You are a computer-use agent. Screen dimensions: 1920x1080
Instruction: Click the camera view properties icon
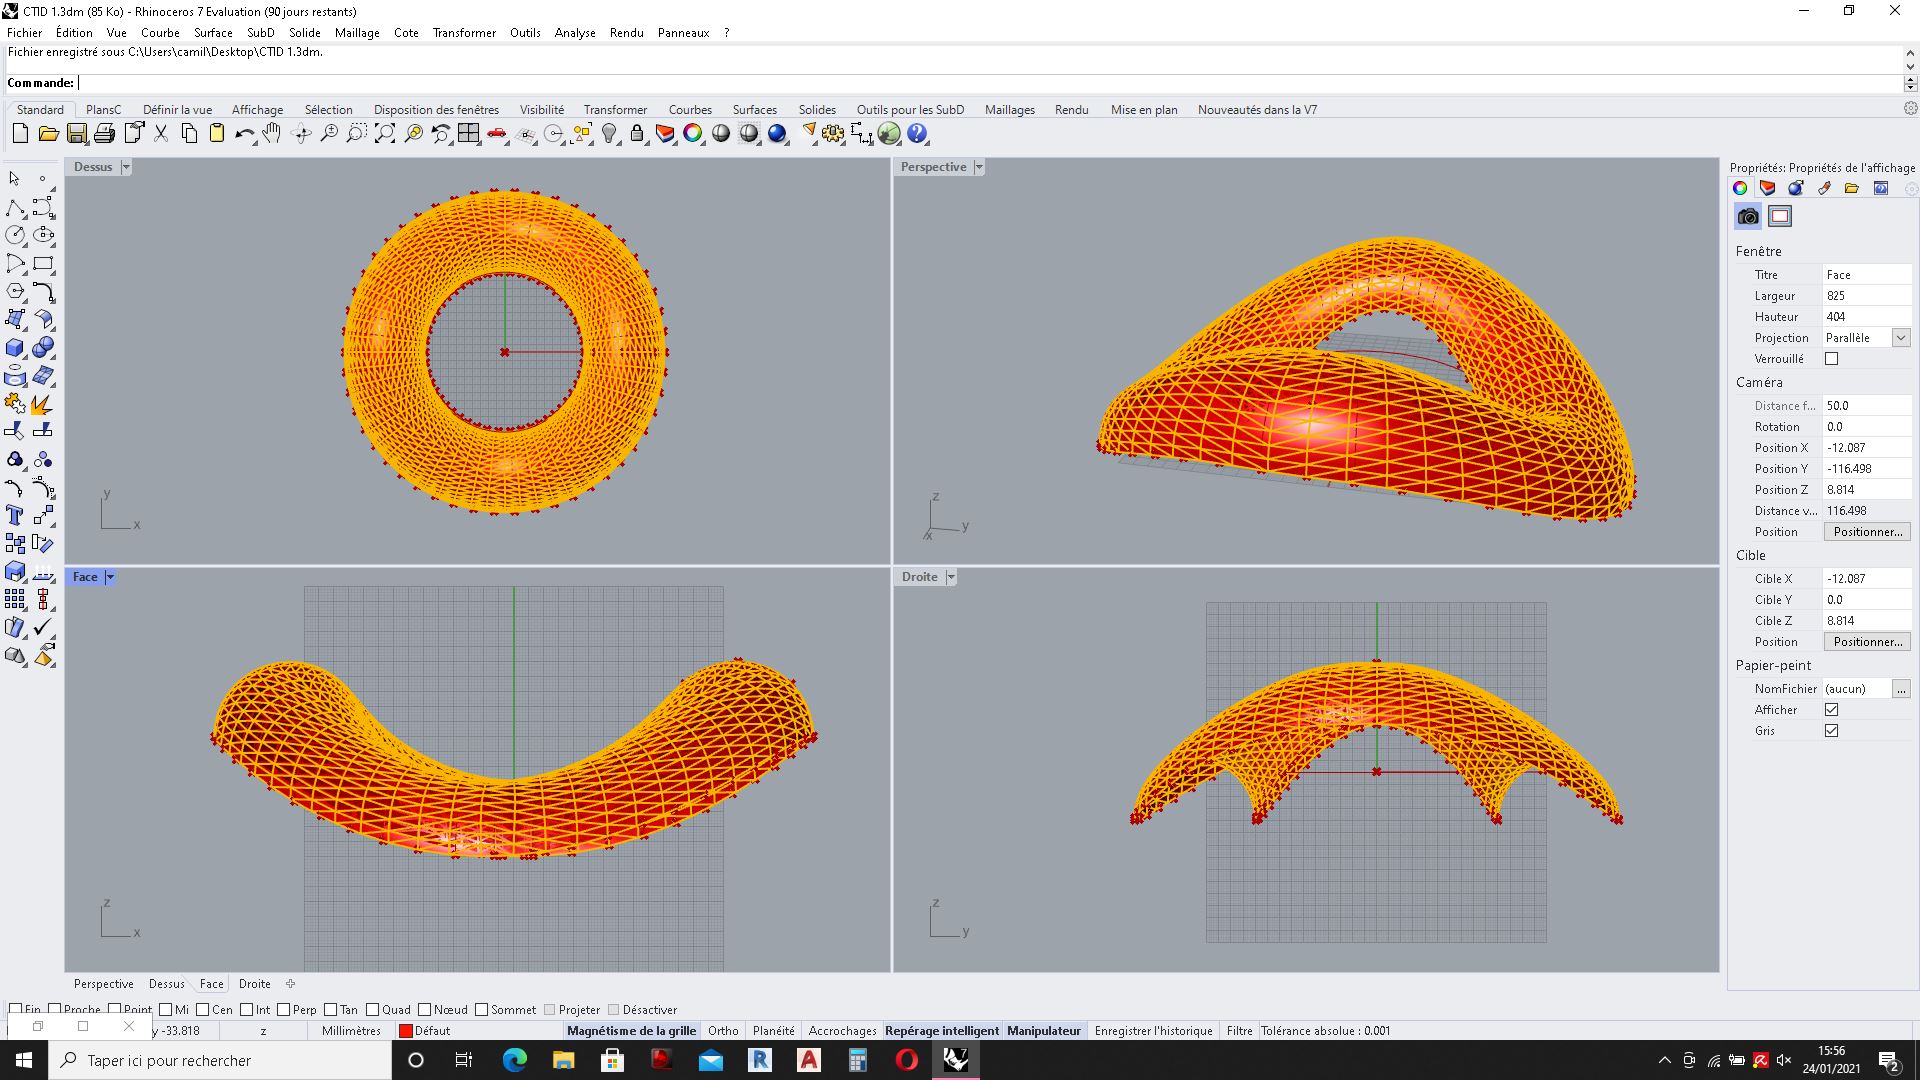pyautogui.click(x=1748, y=216)
